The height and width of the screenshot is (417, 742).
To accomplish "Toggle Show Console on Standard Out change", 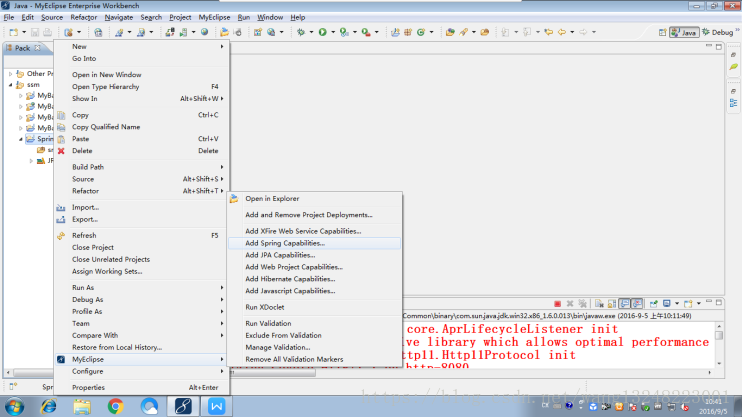I will [625, 304].
